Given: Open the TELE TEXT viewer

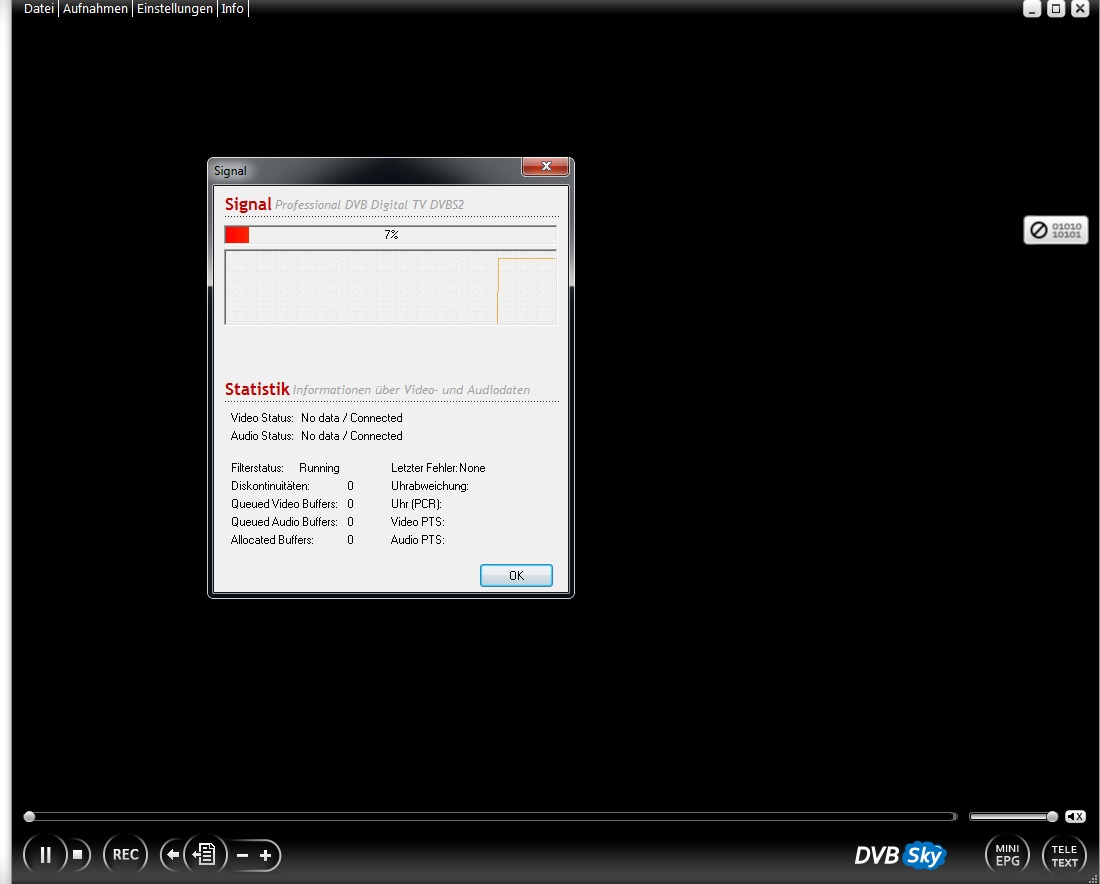Looking at the screenshot, I should click(x=1064, y=856).
